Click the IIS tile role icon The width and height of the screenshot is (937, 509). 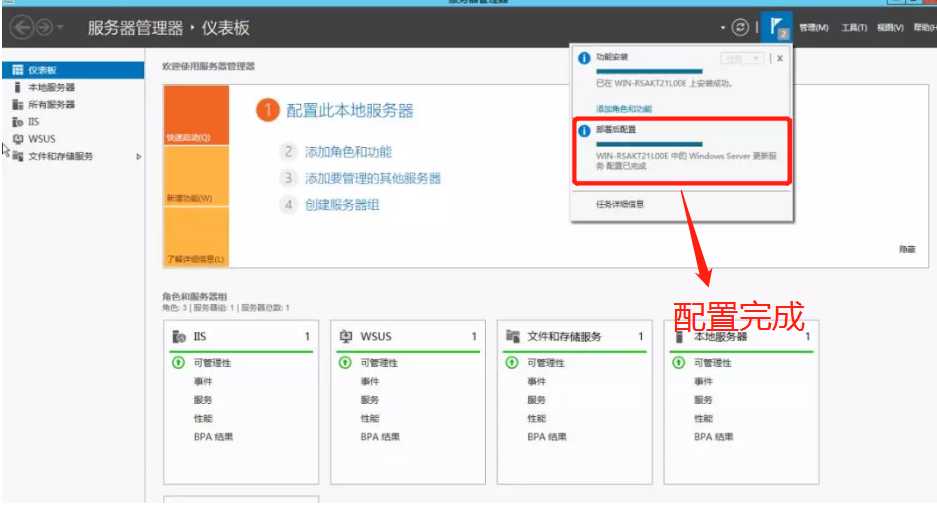coord(179,337)
